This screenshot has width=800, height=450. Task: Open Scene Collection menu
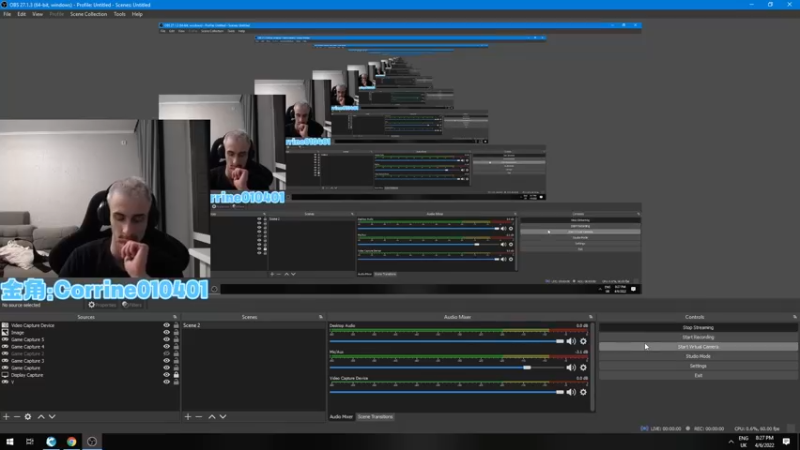point(88,14)
